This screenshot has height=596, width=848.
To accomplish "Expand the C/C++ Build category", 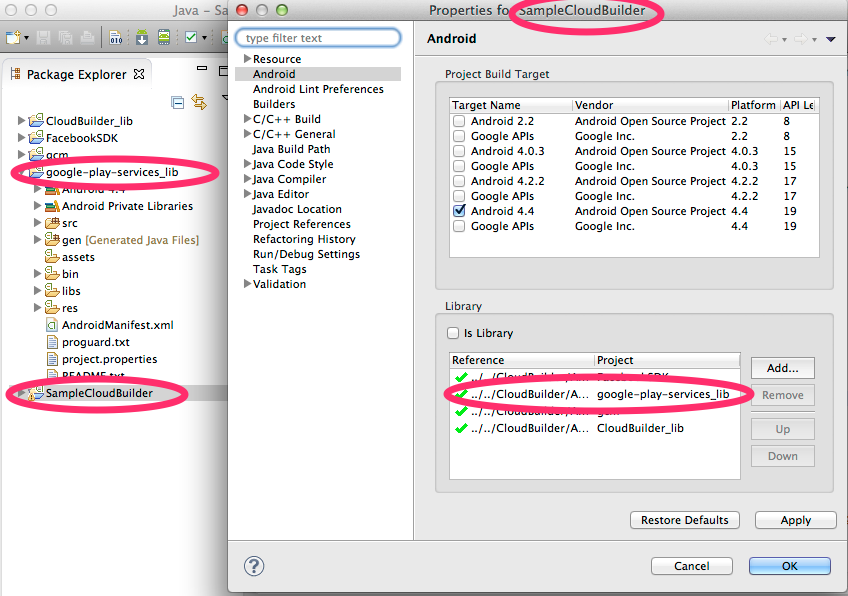I will [247, 118].
